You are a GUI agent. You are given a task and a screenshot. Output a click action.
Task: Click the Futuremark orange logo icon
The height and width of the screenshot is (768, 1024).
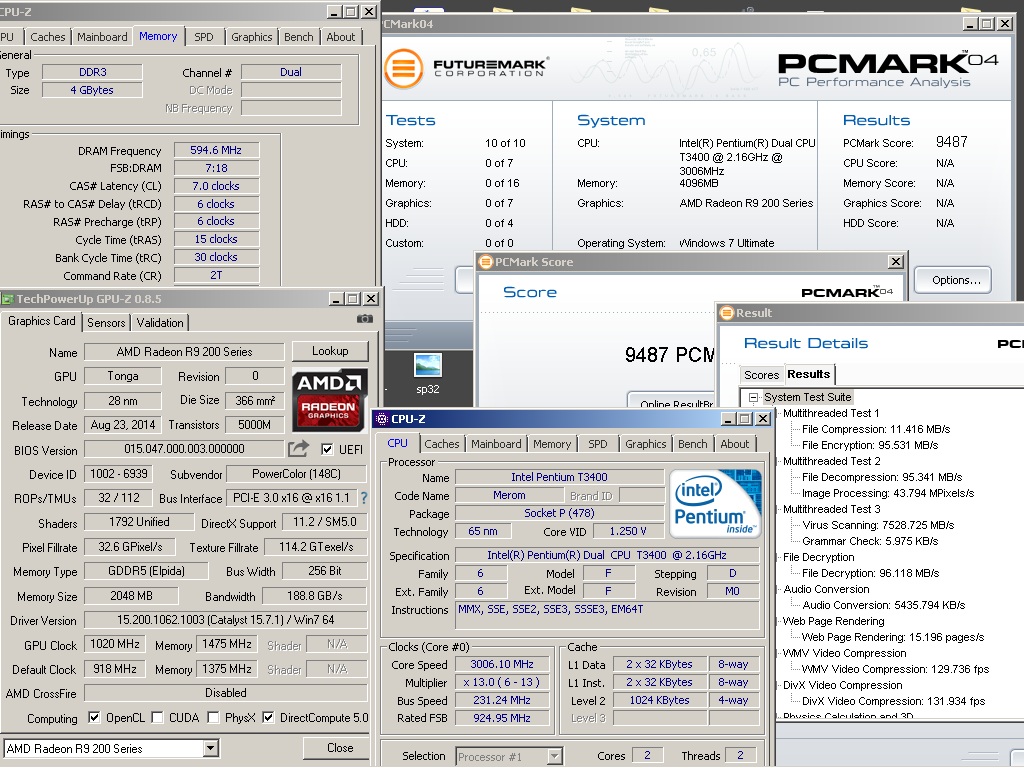[404, 68]
